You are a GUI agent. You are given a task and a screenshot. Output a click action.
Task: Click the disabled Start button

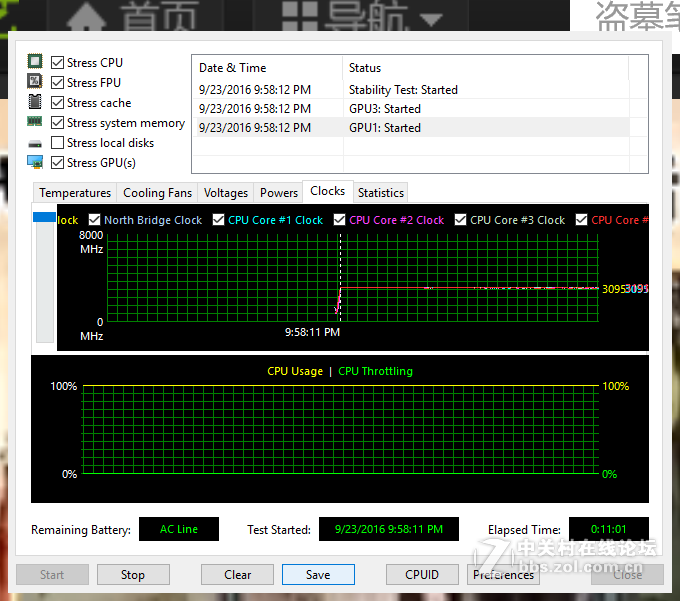click(x=52, y=575)
